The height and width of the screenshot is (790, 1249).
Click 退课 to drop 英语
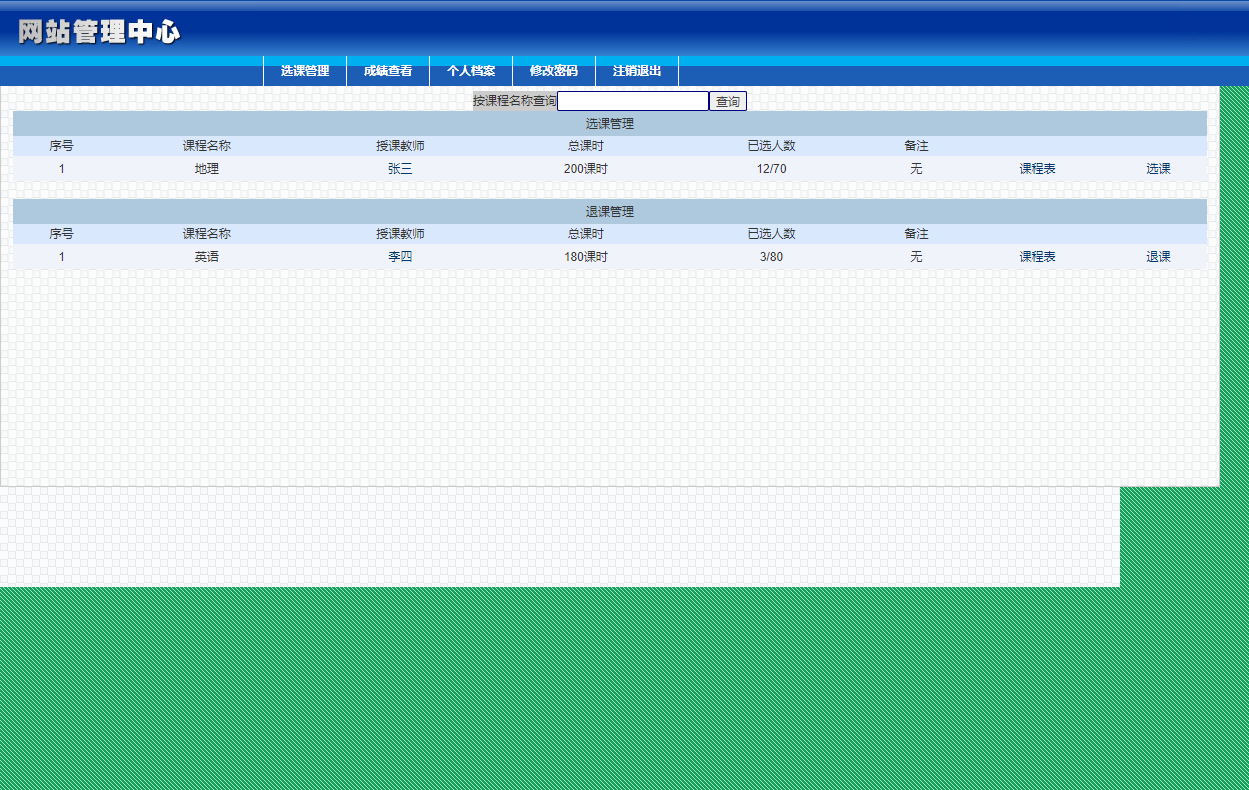point(1158,257)
